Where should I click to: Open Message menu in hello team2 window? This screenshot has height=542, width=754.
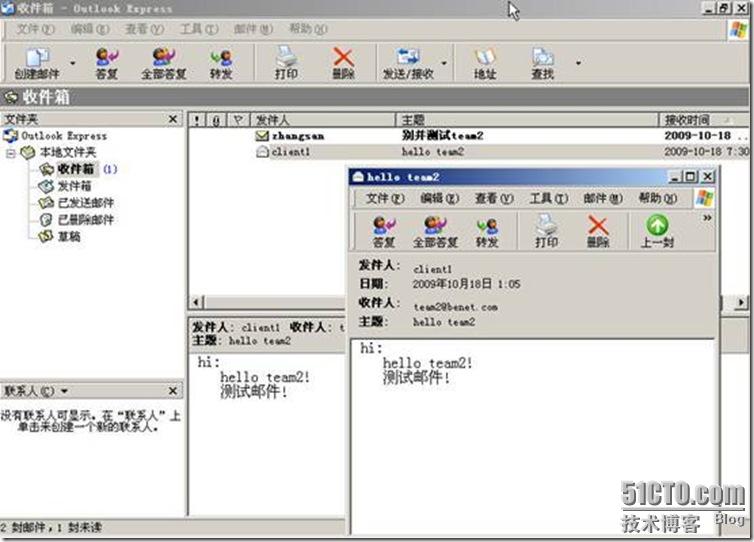point(603,198)
